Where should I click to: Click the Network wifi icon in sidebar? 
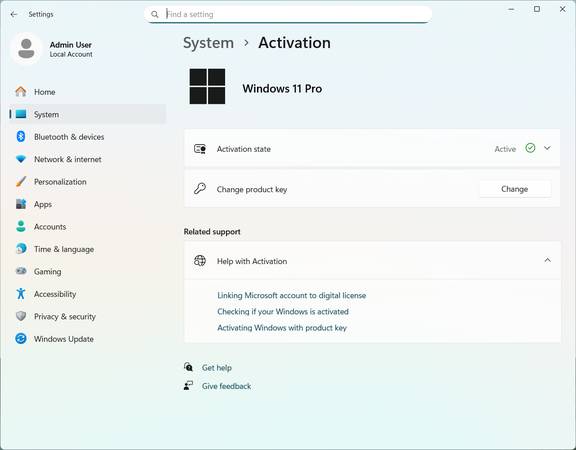pyautogui.click(x=21, y=159)
